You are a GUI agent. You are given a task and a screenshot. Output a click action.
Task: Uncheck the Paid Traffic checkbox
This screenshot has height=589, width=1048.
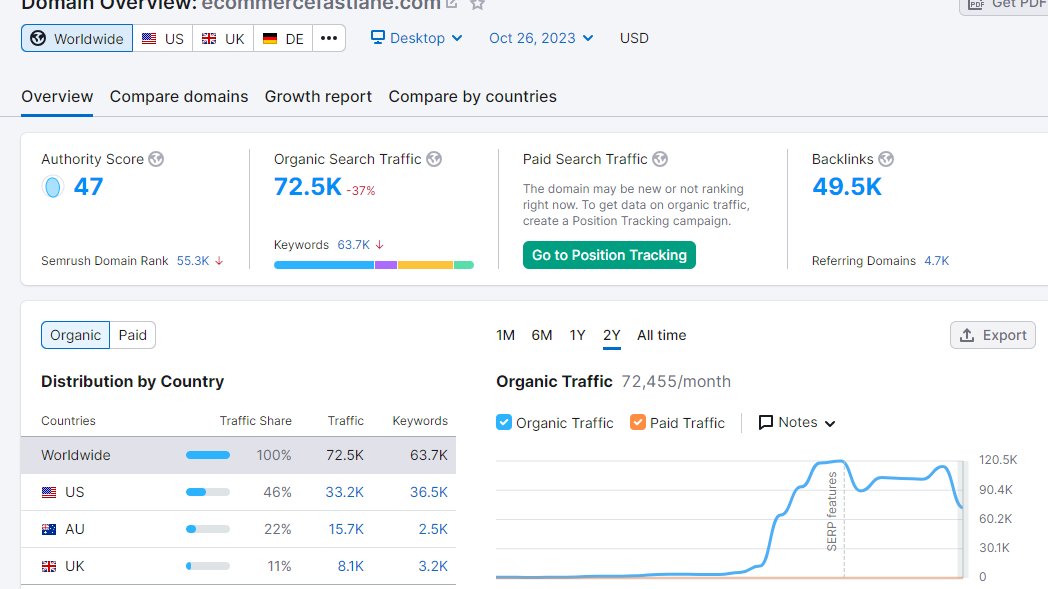click(x=638, y=423)
